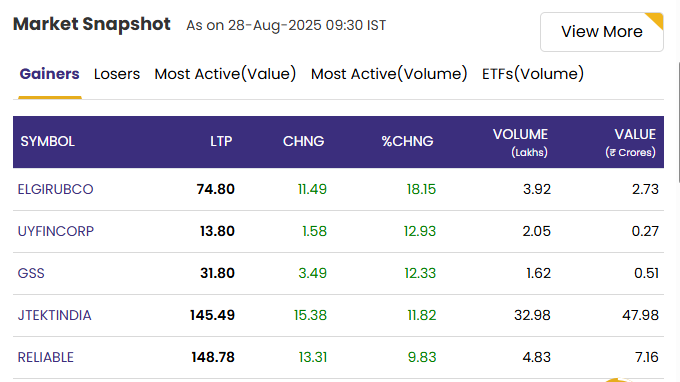Open the RELIABLE stock link
Image resolution: width=680 pixels, height=382 pixels.
[x=46, y=357]
